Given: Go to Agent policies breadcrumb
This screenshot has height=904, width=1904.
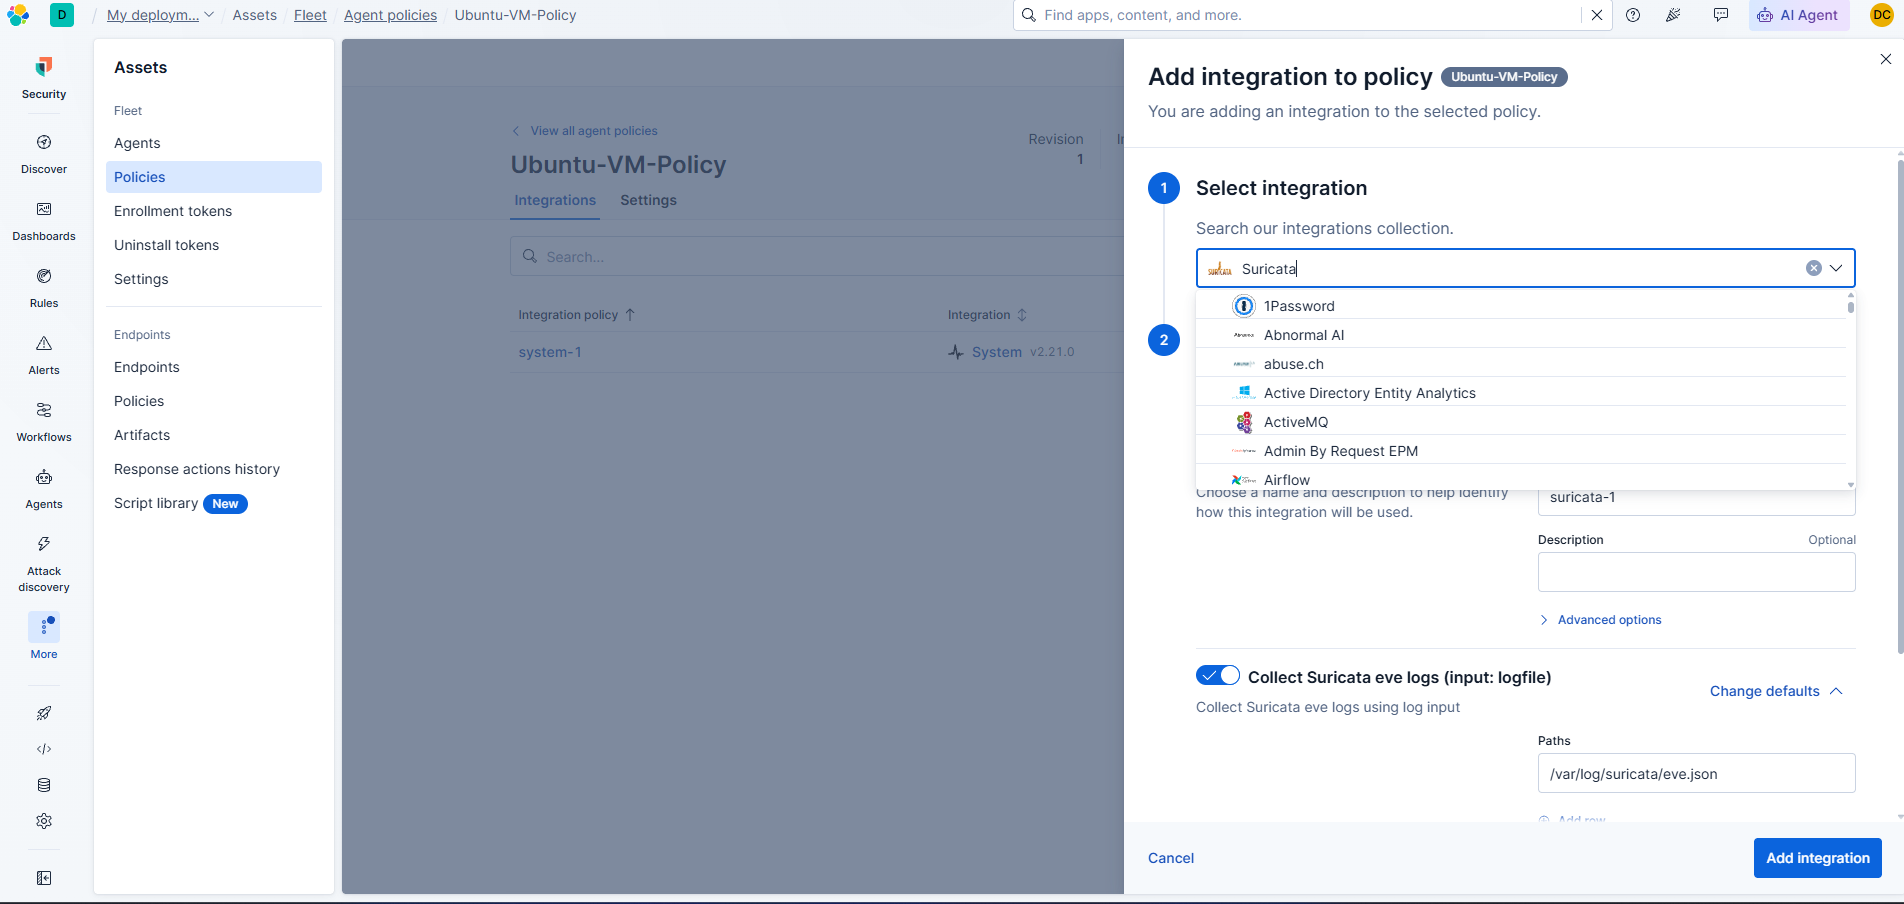Looking at the screenshot, I should click(390, 15).
